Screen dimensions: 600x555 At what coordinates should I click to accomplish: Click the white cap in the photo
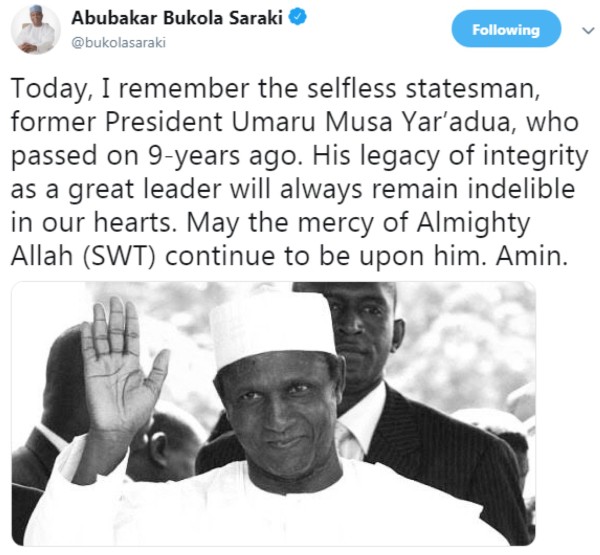[x=272, y=329]
